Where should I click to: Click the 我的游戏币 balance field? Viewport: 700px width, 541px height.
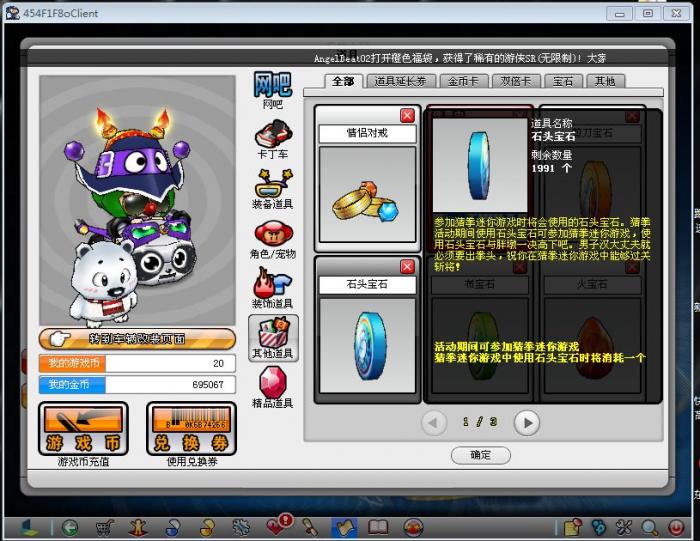[137, 363]
